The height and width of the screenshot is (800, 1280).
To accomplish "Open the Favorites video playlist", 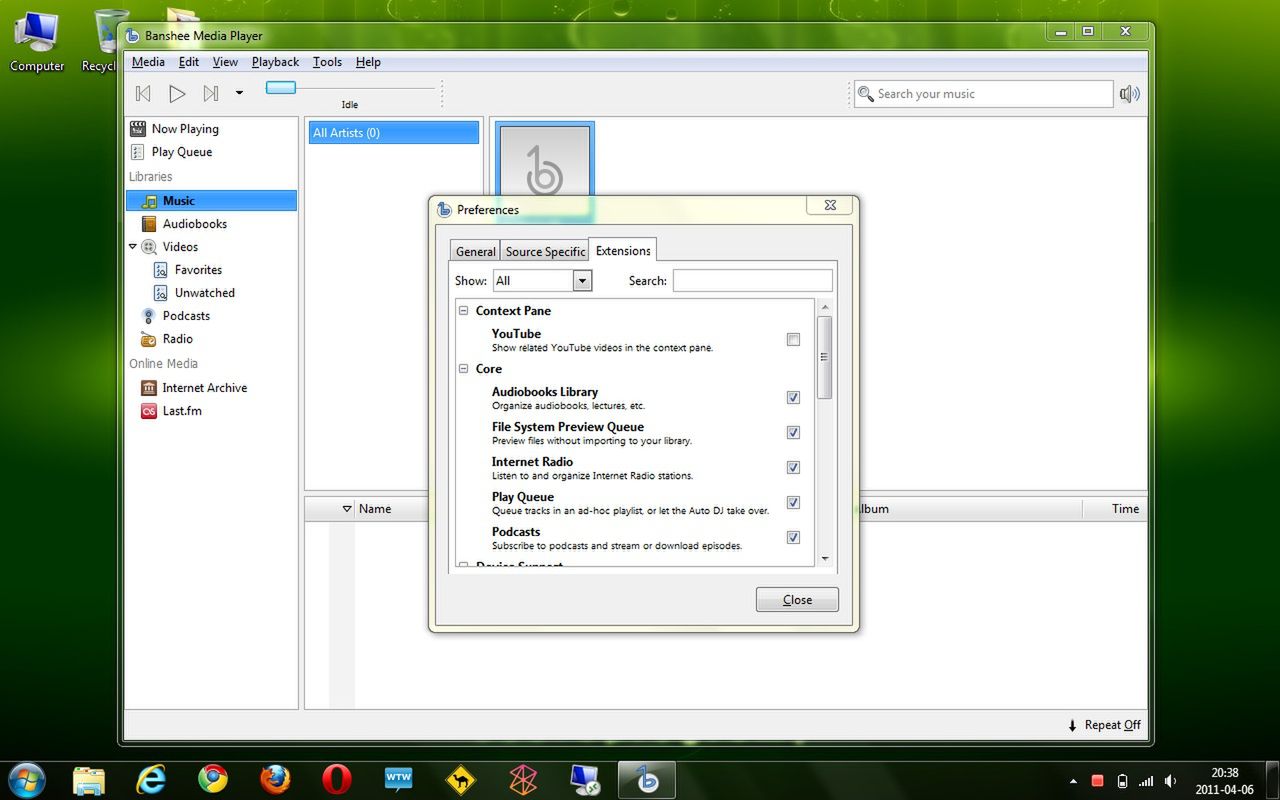I will click(x=198, y=270).
